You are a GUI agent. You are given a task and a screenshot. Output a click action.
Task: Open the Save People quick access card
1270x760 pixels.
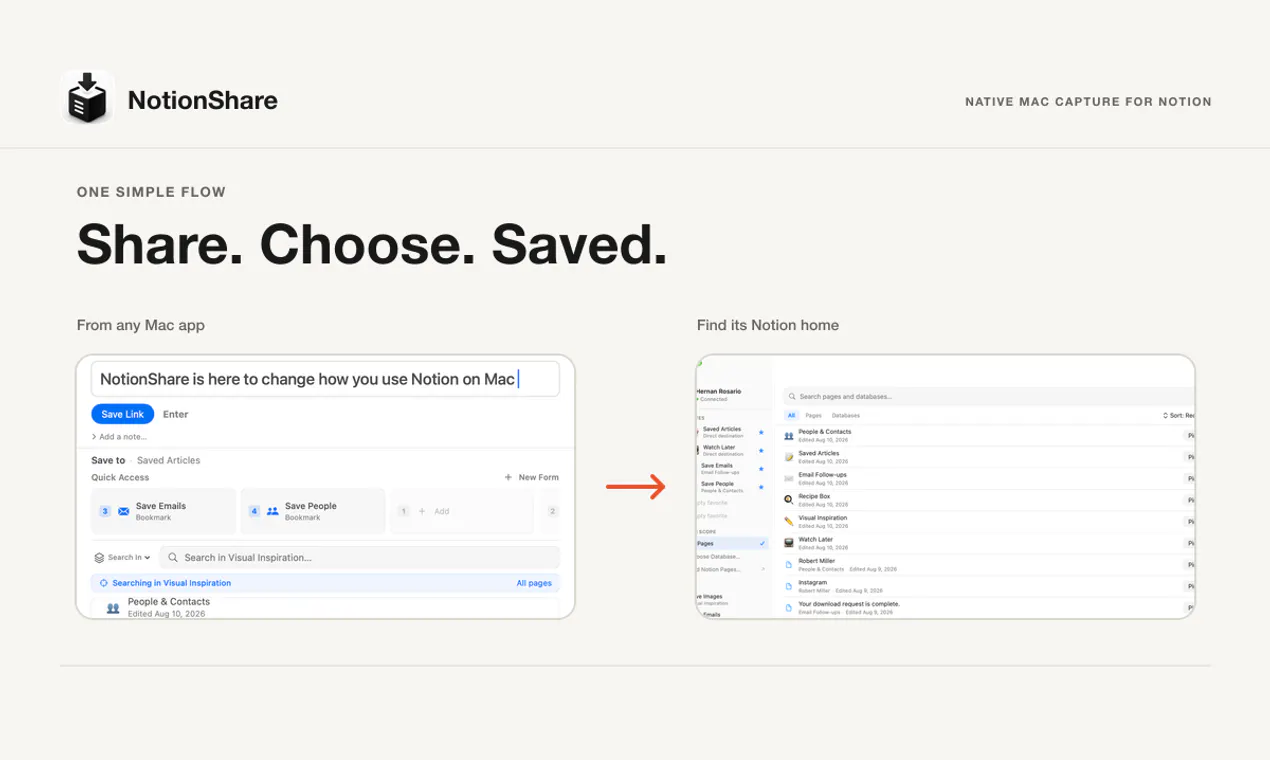click(x=313, y=511)
